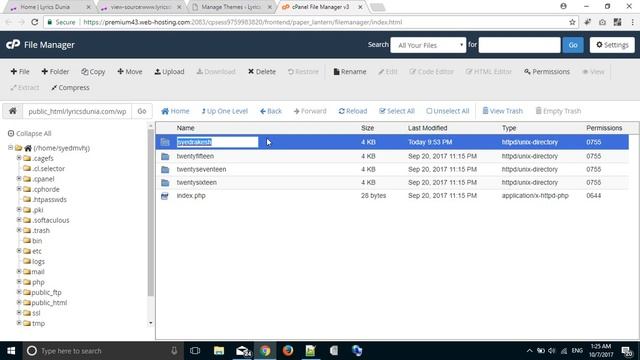The image size is (640, 360).
Task: Click the Download toolbar button
Action: coord(216,71)
